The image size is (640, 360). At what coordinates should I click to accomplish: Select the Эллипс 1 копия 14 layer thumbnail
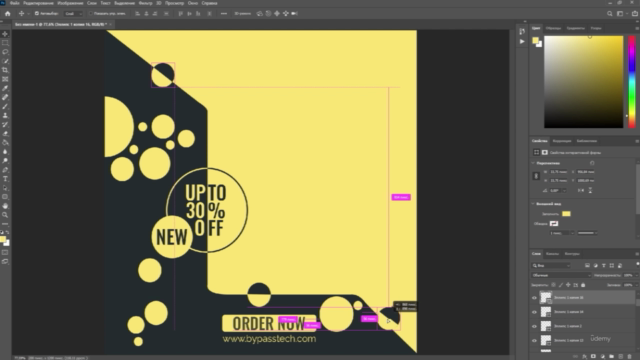click(546, 312)
